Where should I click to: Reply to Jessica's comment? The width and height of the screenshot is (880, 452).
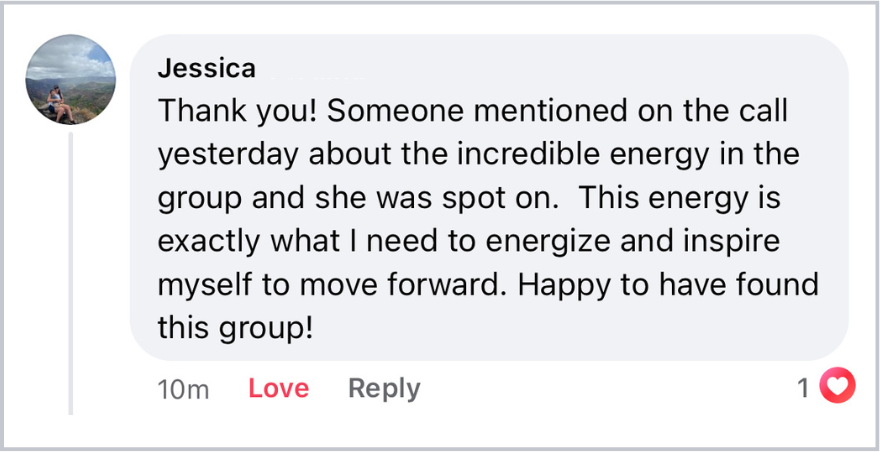tap(384, 388)
